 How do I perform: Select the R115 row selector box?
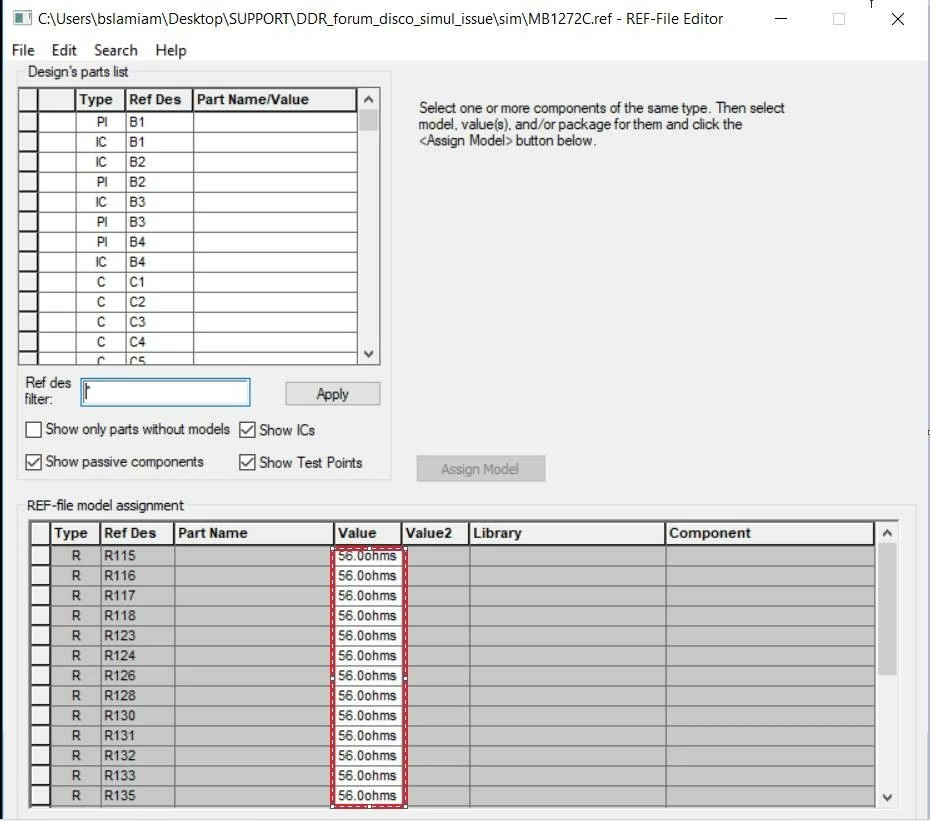tap(40, 556)
